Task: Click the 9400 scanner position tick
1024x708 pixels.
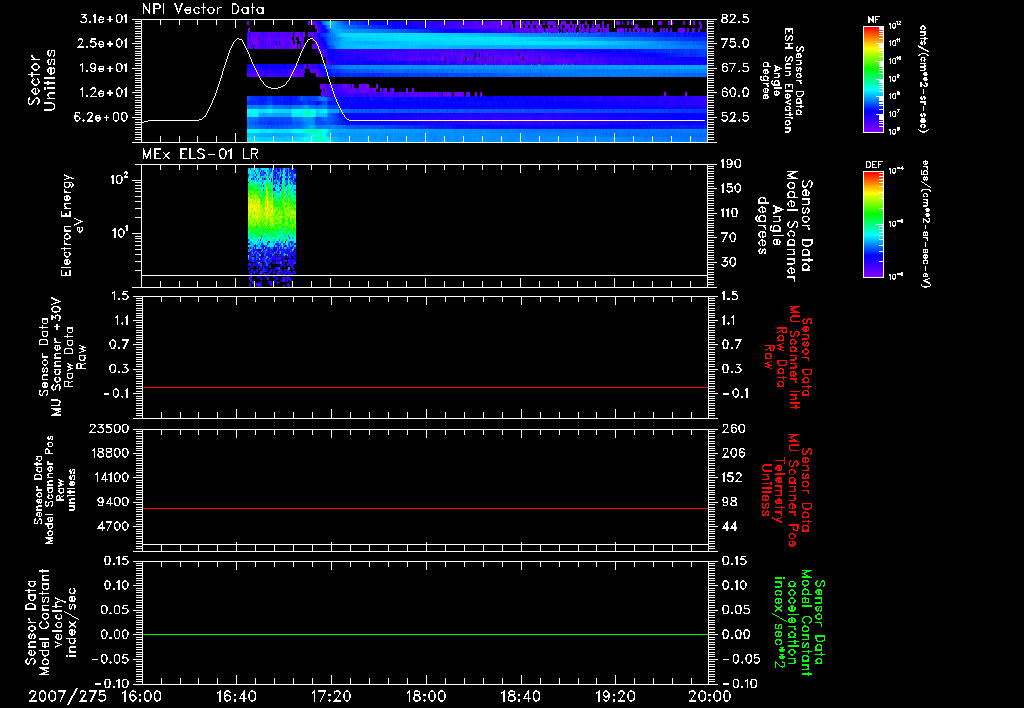Action: [x=114, y=502]
